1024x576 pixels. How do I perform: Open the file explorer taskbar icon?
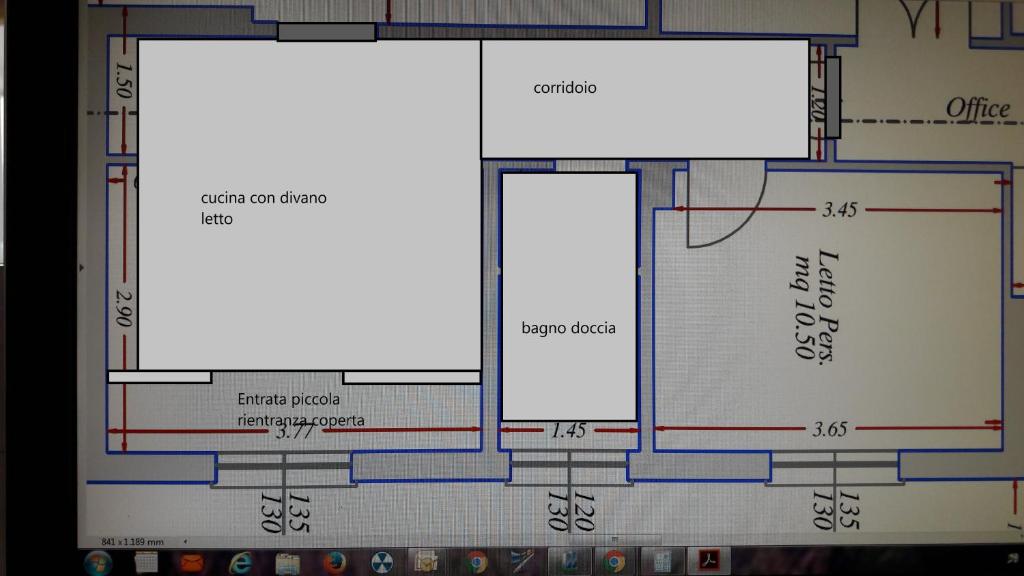pos(288,562)
